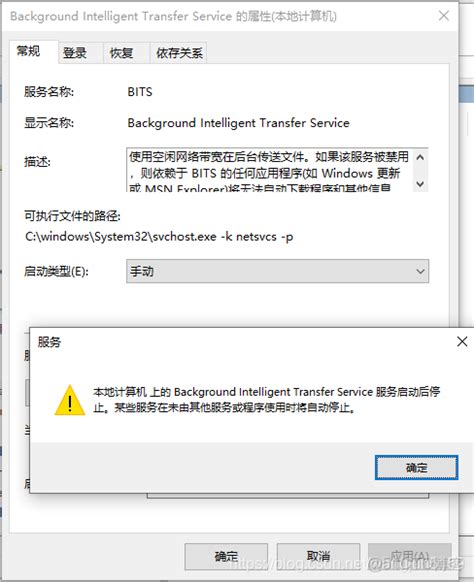The image size is (474, 582).
Task: Click the description box scroll-up arrow
Action: 420,157
